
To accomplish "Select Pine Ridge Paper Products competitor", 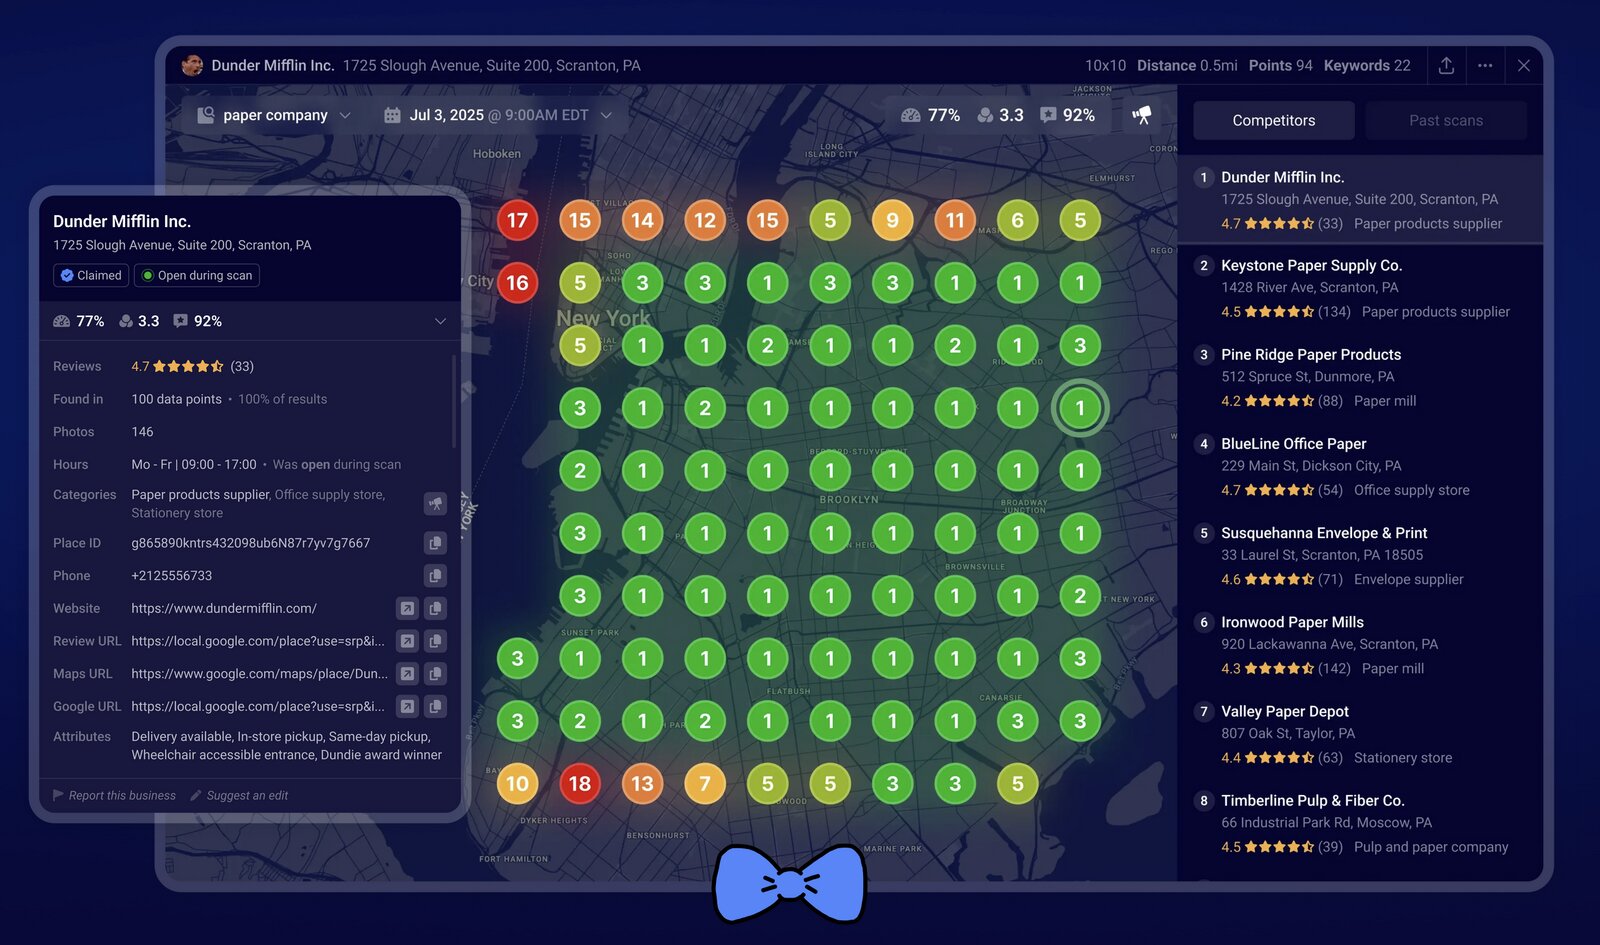I will point(1360,377).
